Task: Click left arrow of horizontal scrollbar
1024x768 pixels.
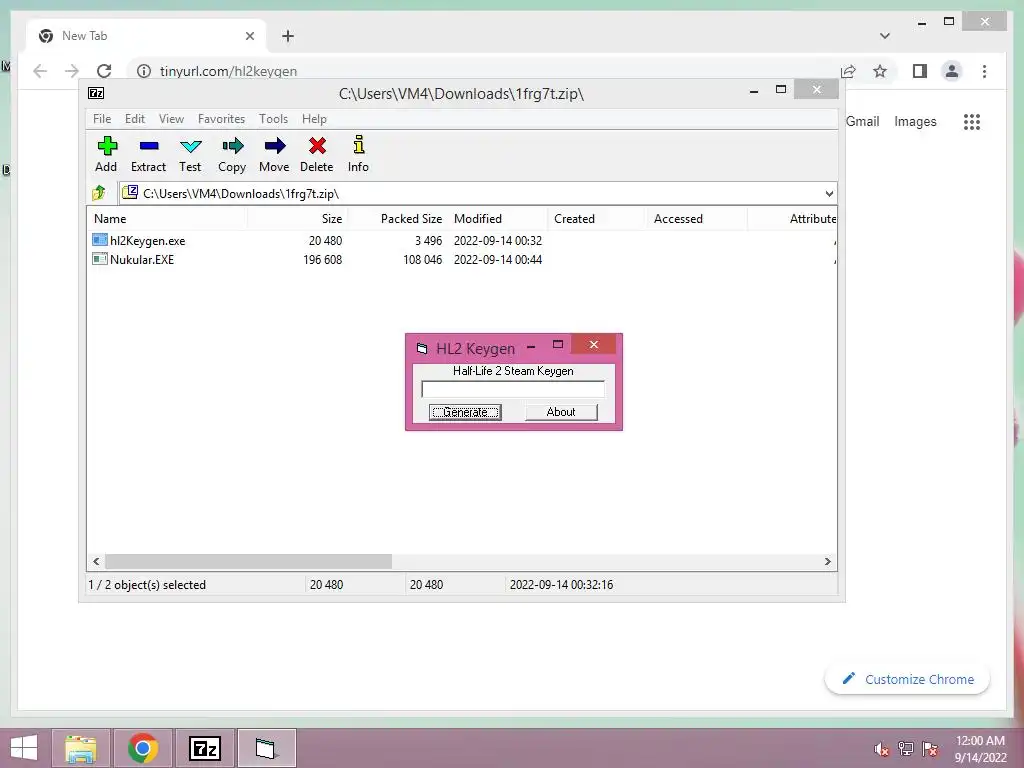Action: coord(96,562)
